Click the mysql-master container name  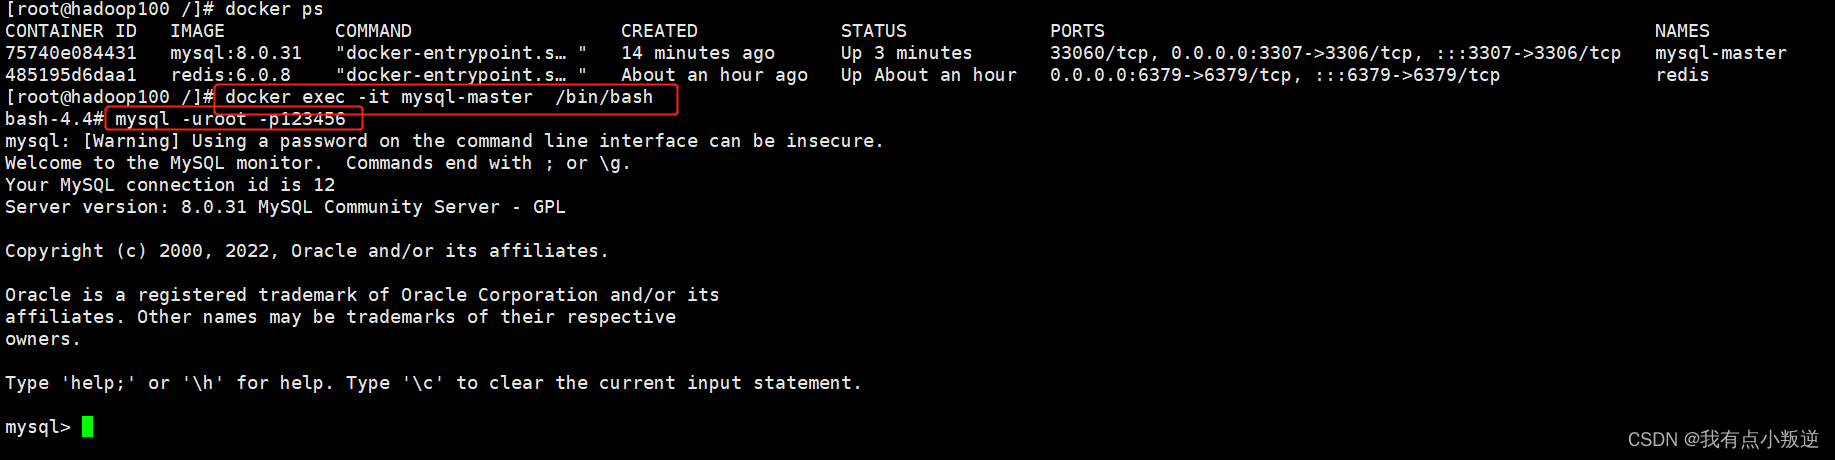click(x=1720, y=53)
